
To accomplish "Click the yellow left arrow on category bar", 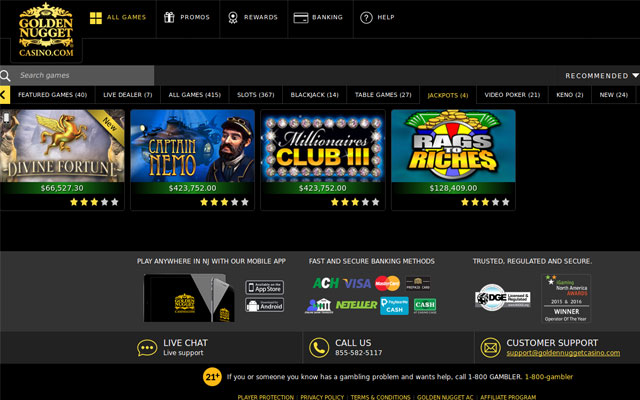I will click(x=4, y=95).
